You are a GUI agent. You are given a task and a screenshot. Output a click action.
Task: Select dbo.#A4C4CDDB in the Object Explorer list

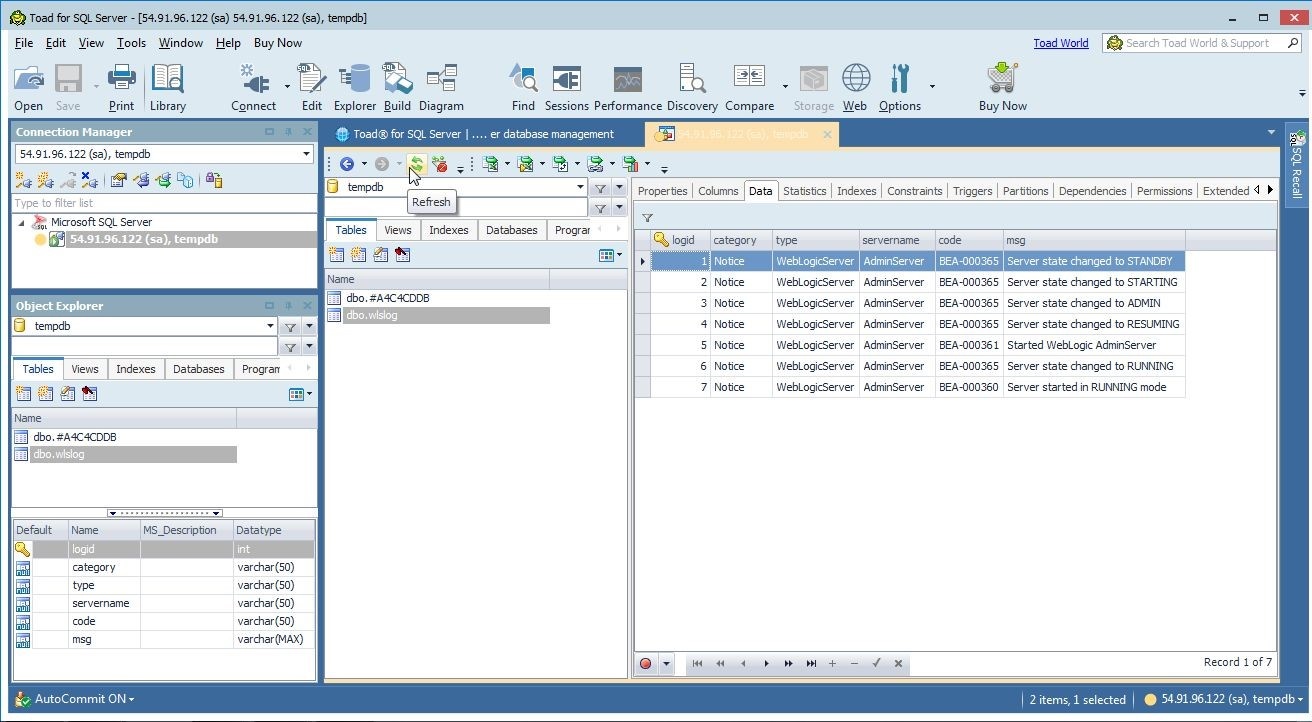pyautogui.click(x=75, y=437)
